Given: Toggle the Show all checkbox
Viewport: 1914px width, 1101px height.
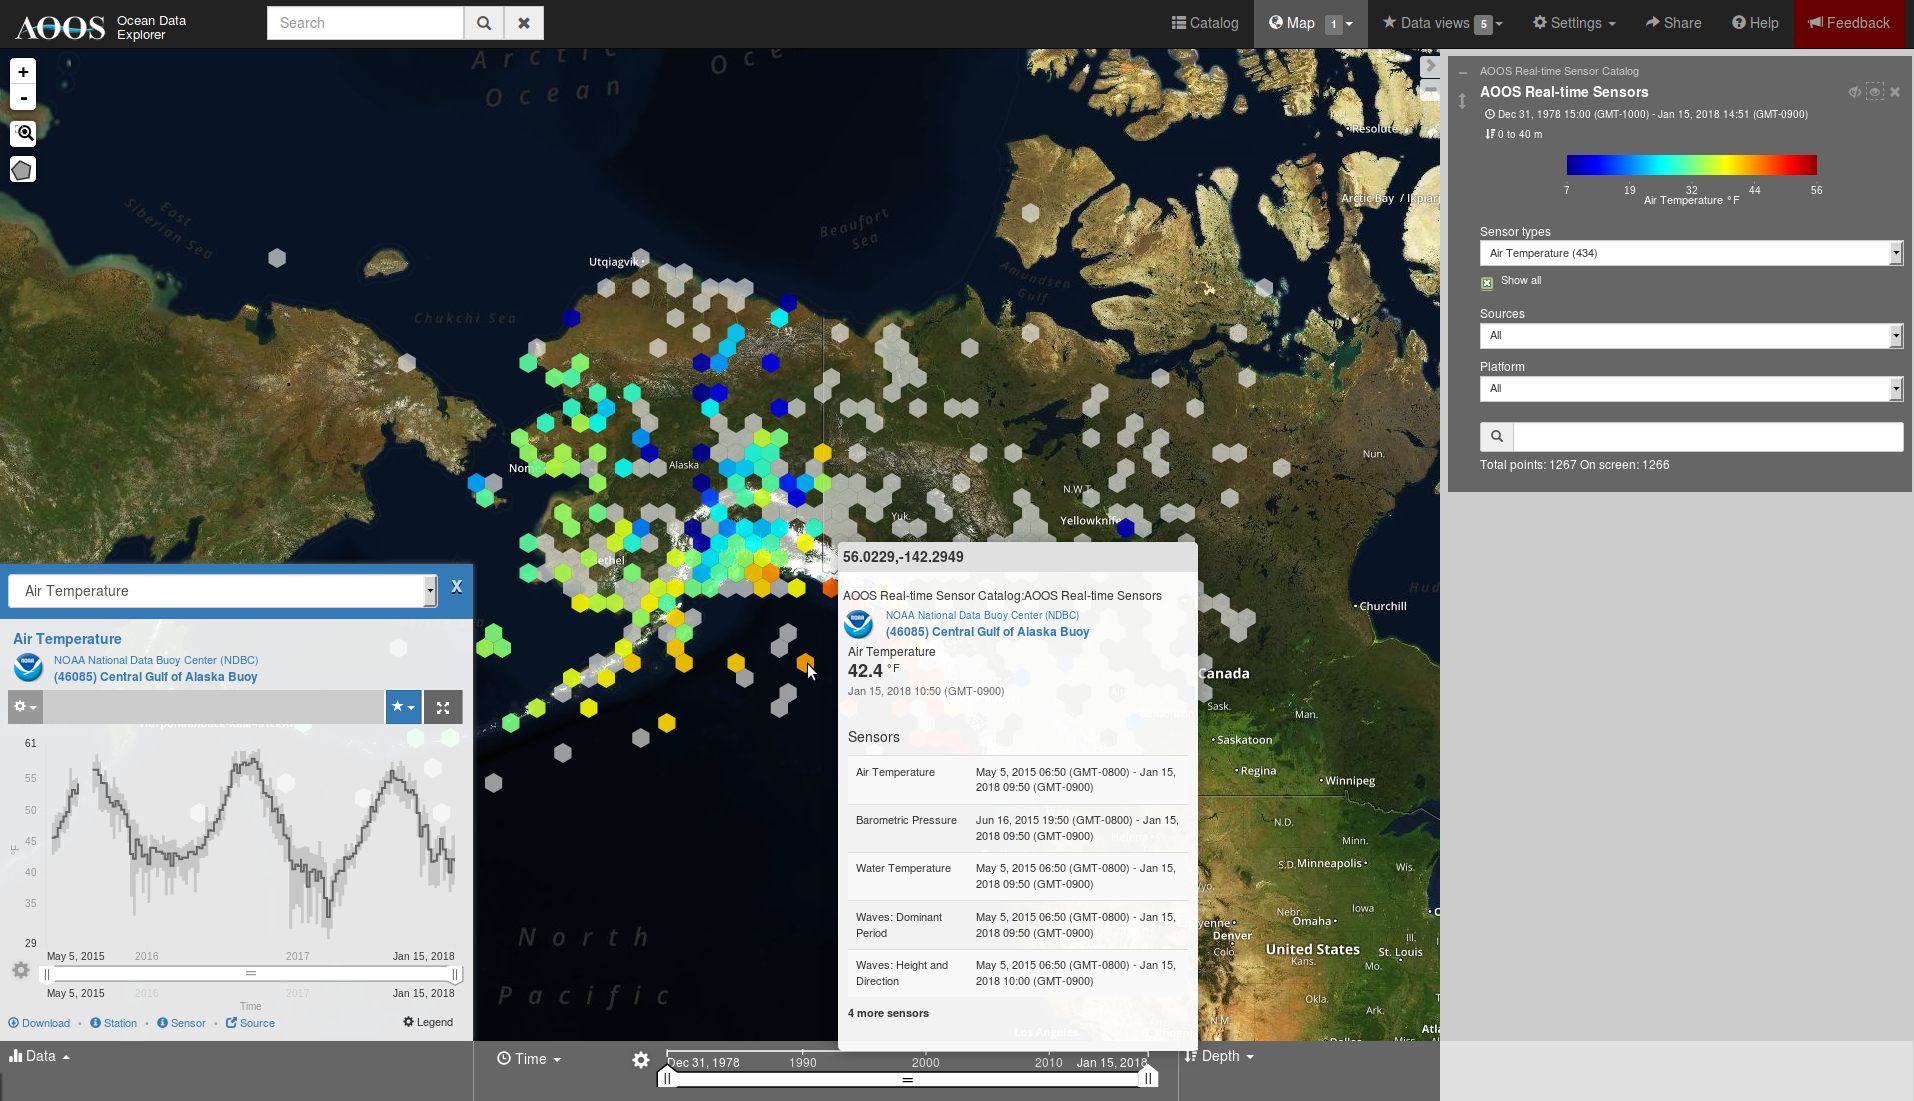Looking at the screenshot, I should click(1487, 282).
